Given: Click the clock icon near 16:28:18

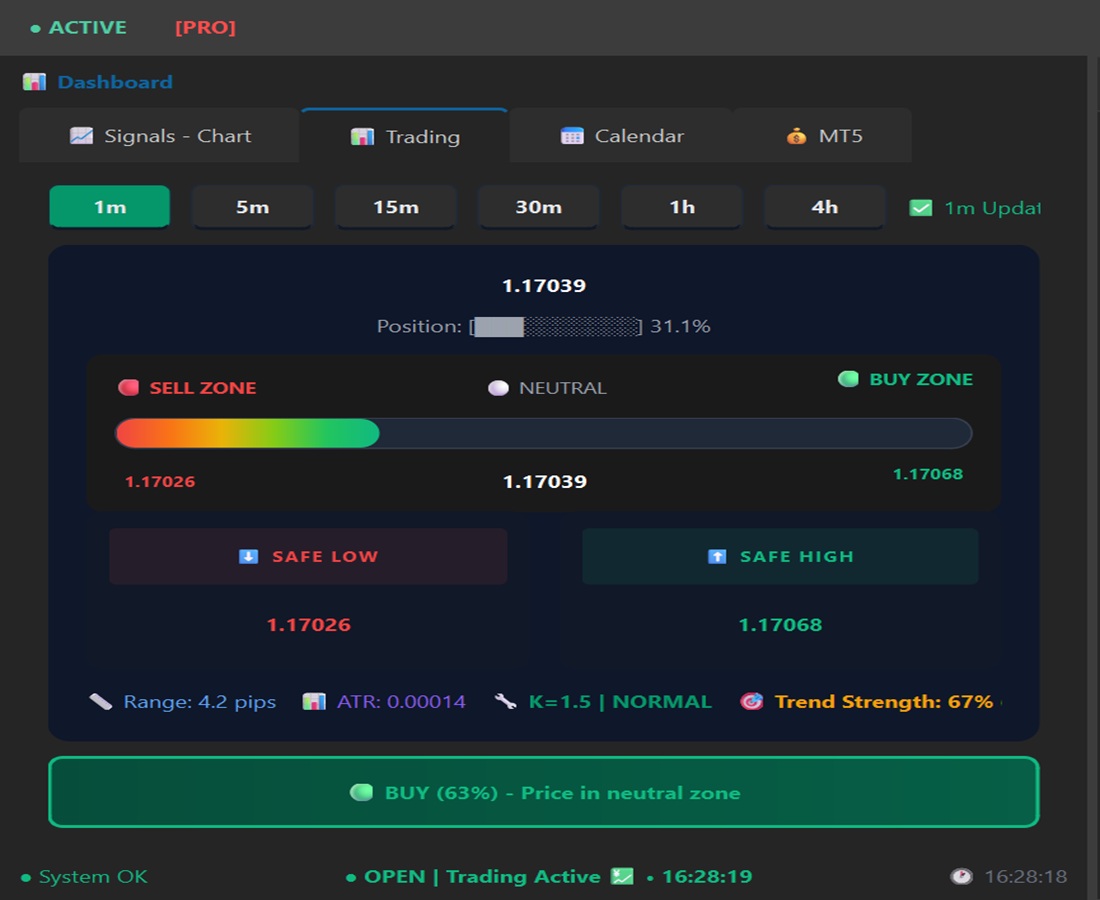Looking at the screenshot, I should click(x=961, y=875).
